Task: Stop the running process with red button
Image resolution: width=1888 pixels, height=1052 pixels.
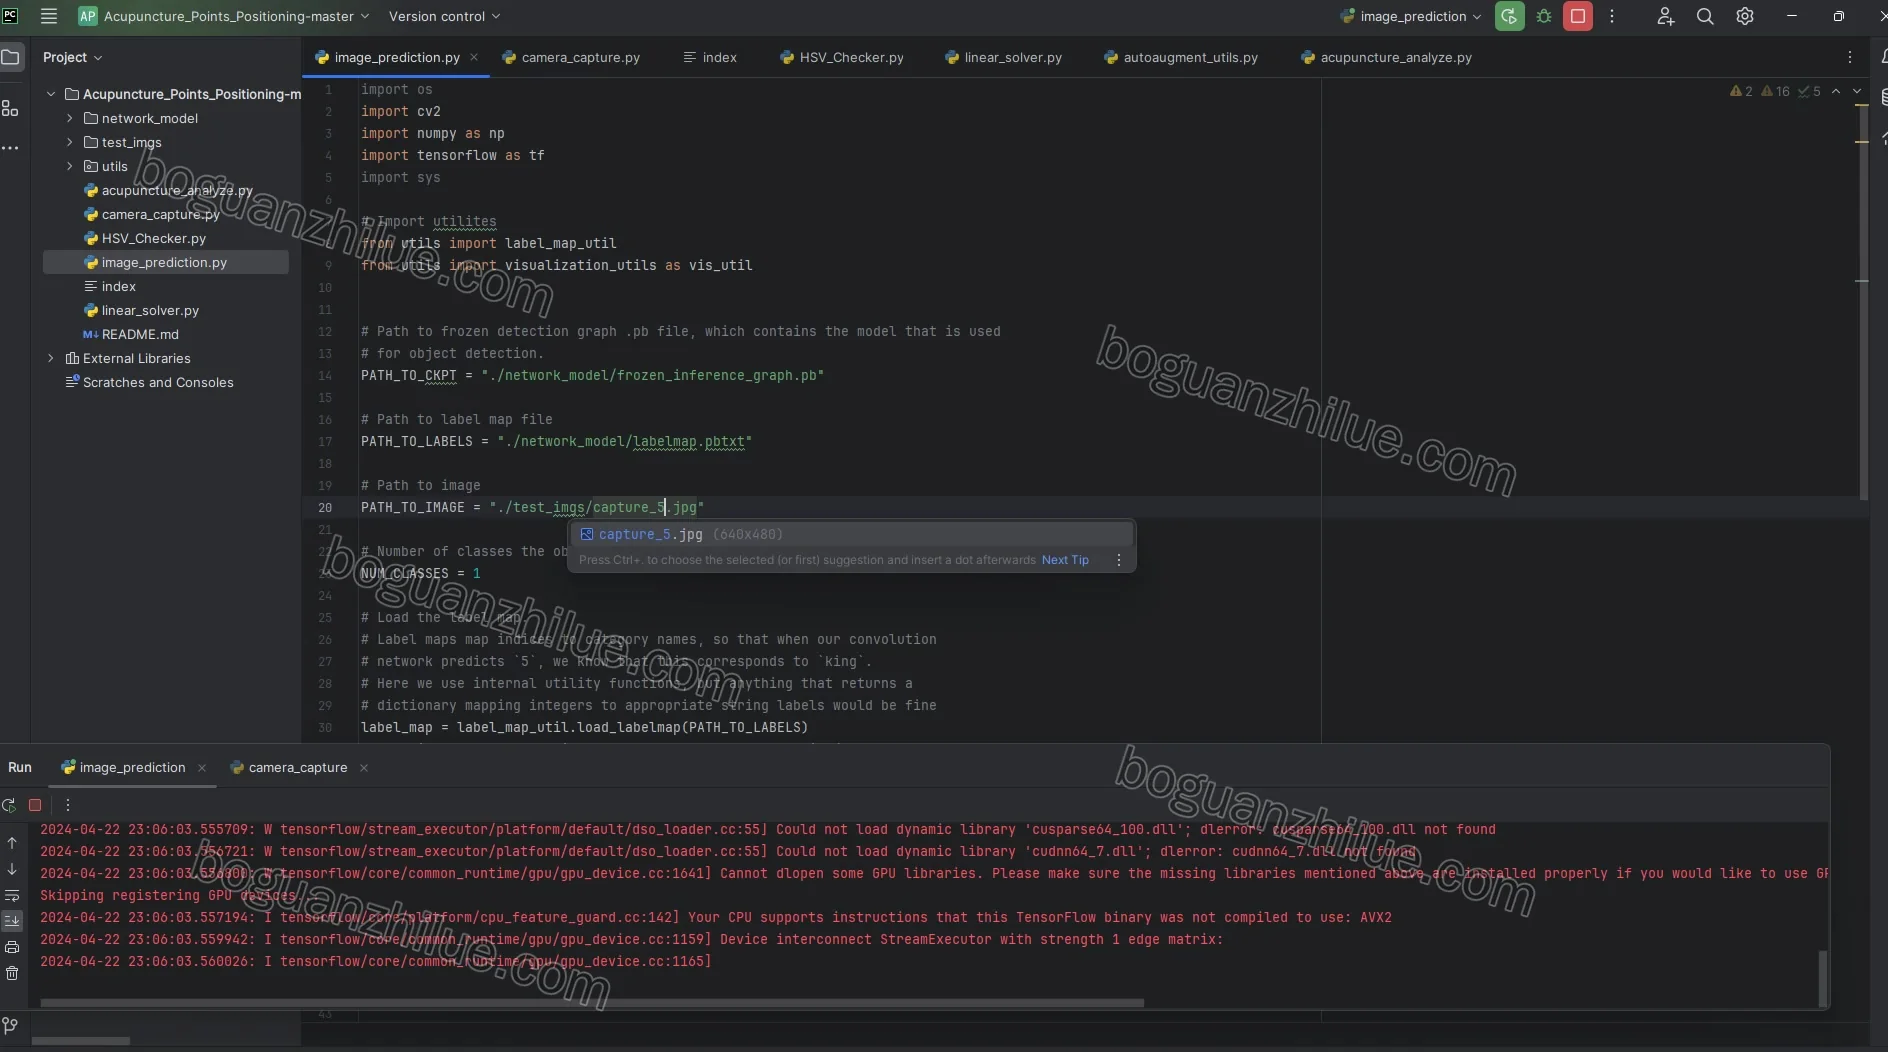Action: (x=1578, y=16)
